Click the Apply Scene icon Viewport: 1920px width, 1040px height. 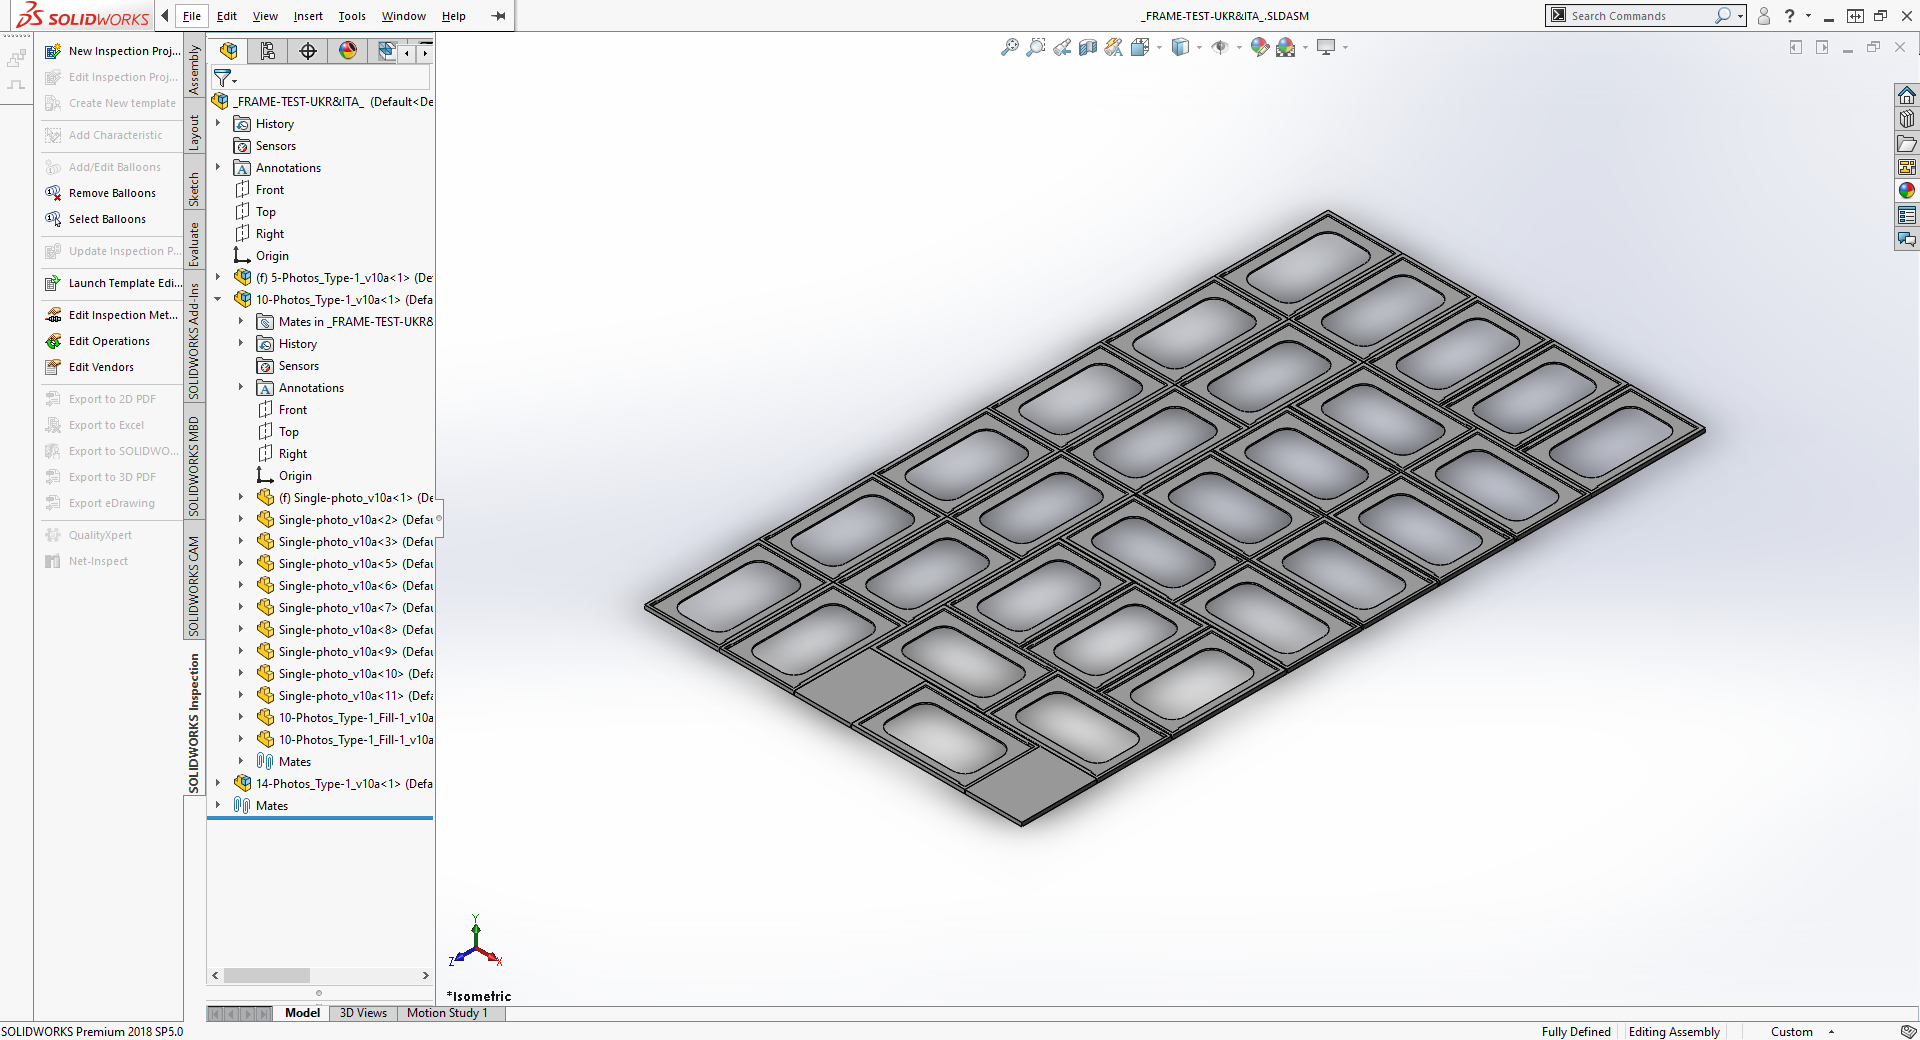(1286, 47)
